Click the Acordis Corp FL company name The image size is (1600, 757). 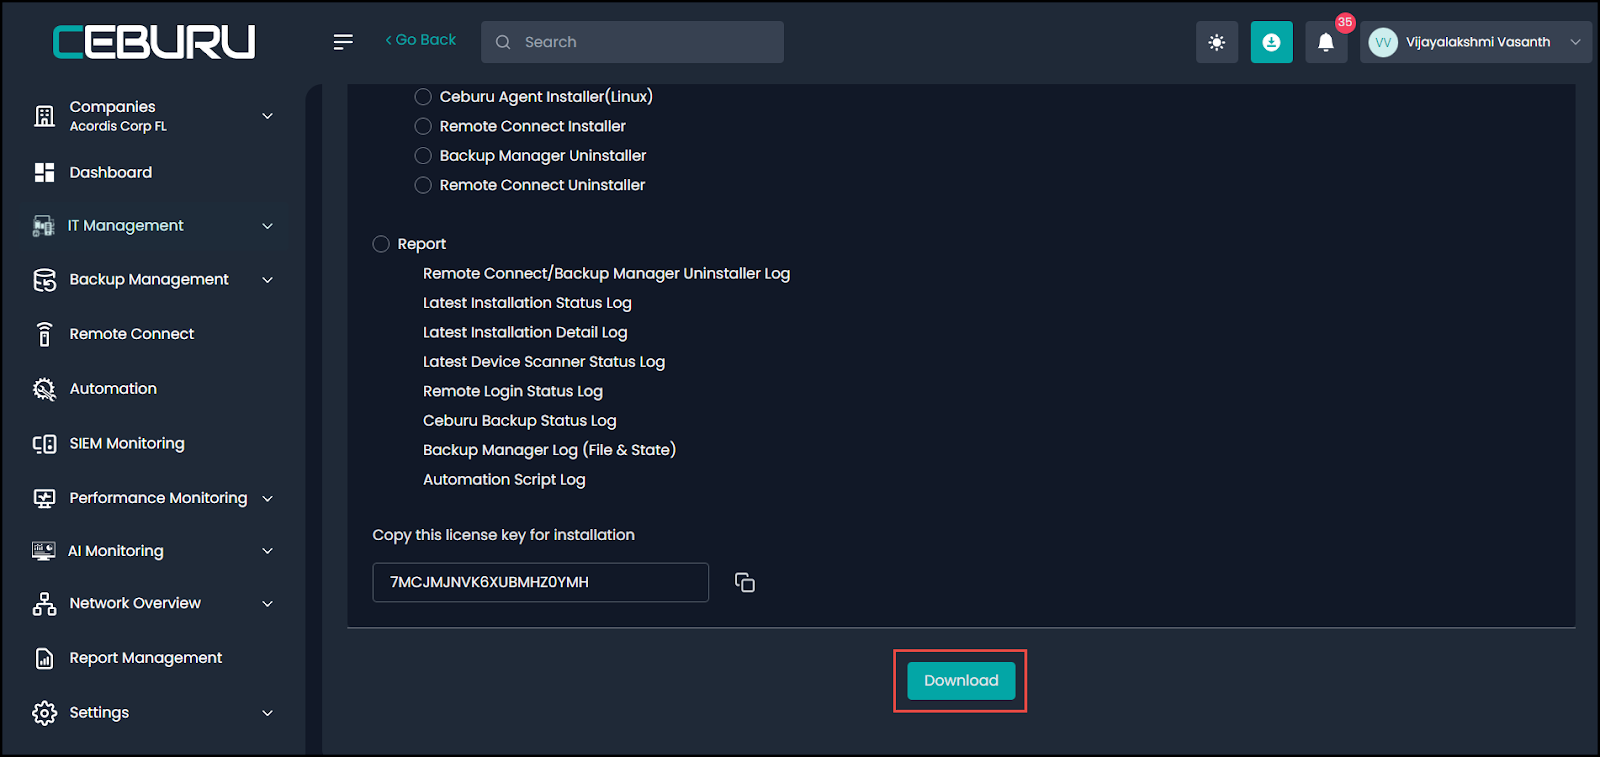(x=118, y=127)
